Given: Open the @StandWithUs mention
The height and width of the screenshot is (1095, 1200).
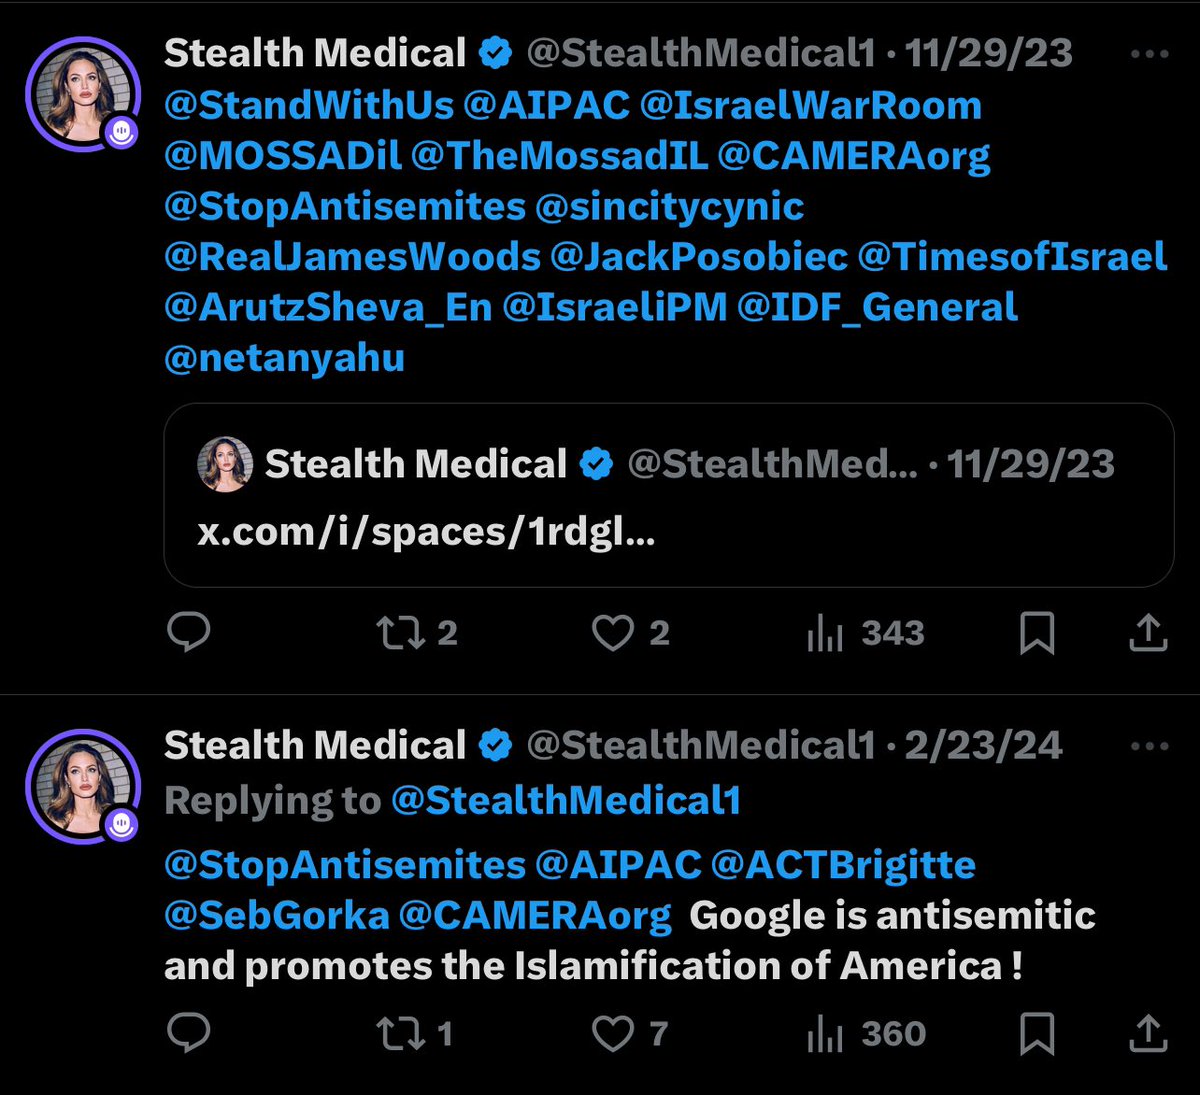Looking at the screenshot, I should point(309,106).
